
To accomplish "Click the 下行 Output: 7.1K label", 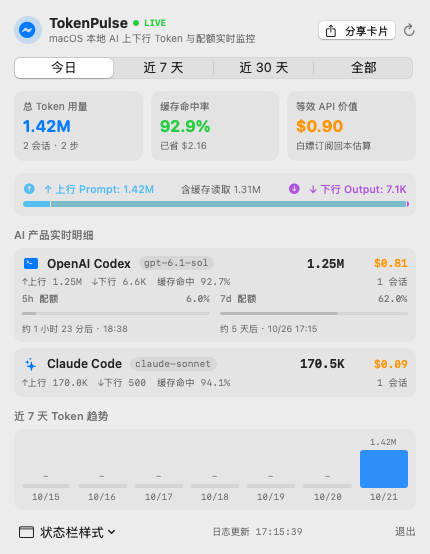I will 358,189.
